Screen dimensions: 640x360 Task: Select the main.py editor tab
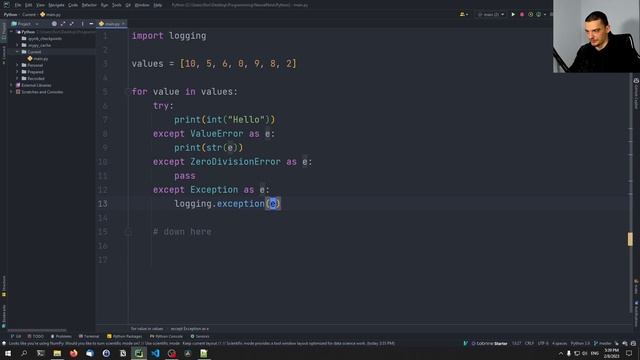pos(111,24)
